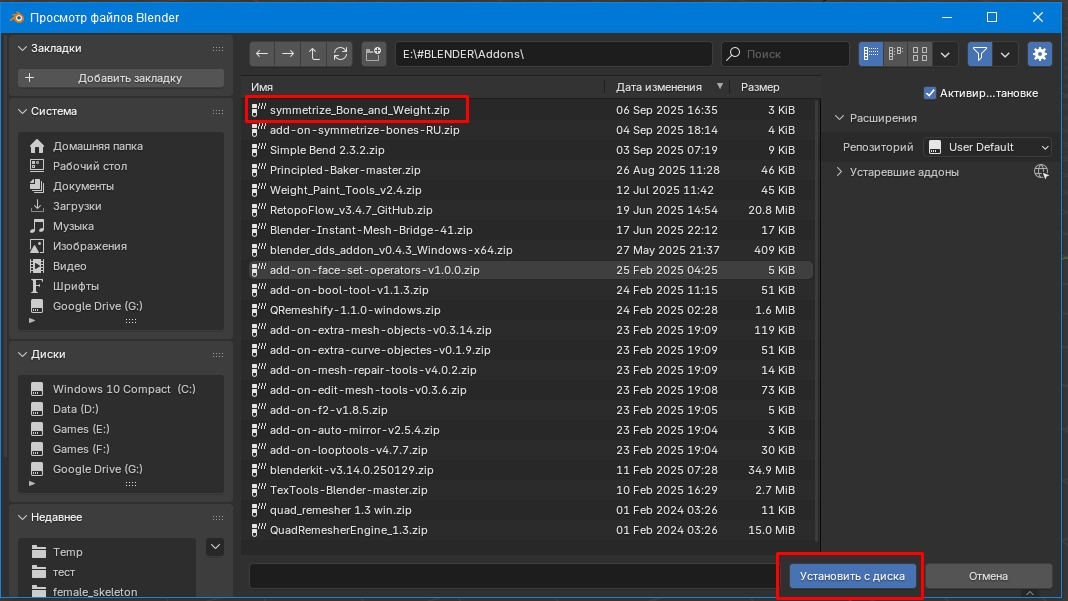Select QRemeshify-1.1.0-windows.zip file
Screen dimensions: 1068x601
point(529,310)
